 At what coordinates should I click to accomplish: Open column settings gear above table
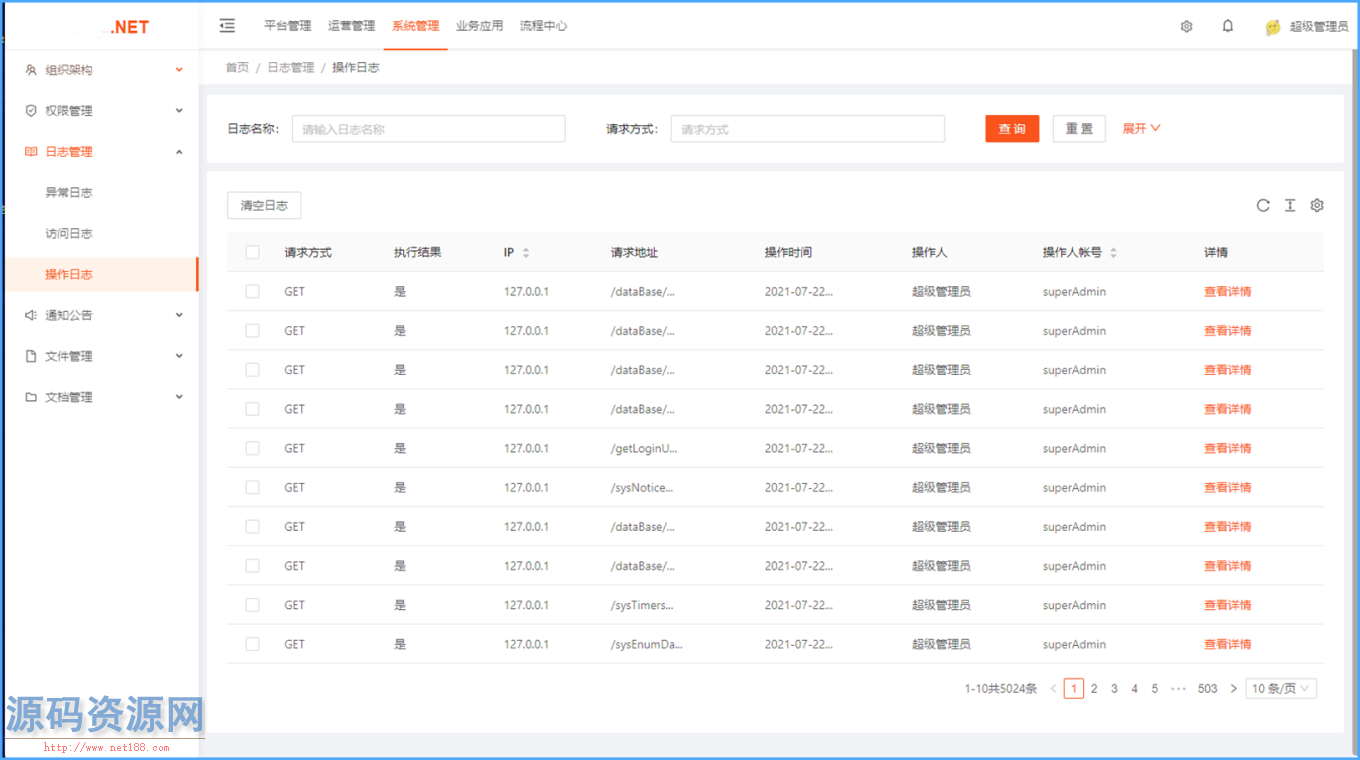pos(1317,205)
